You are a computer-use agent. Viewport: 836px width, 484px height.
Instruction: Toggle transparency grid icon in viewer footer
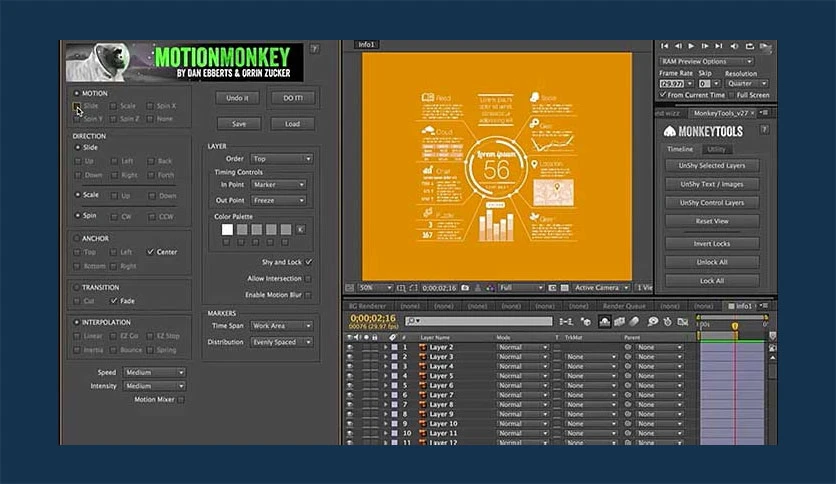click(565, 288)
